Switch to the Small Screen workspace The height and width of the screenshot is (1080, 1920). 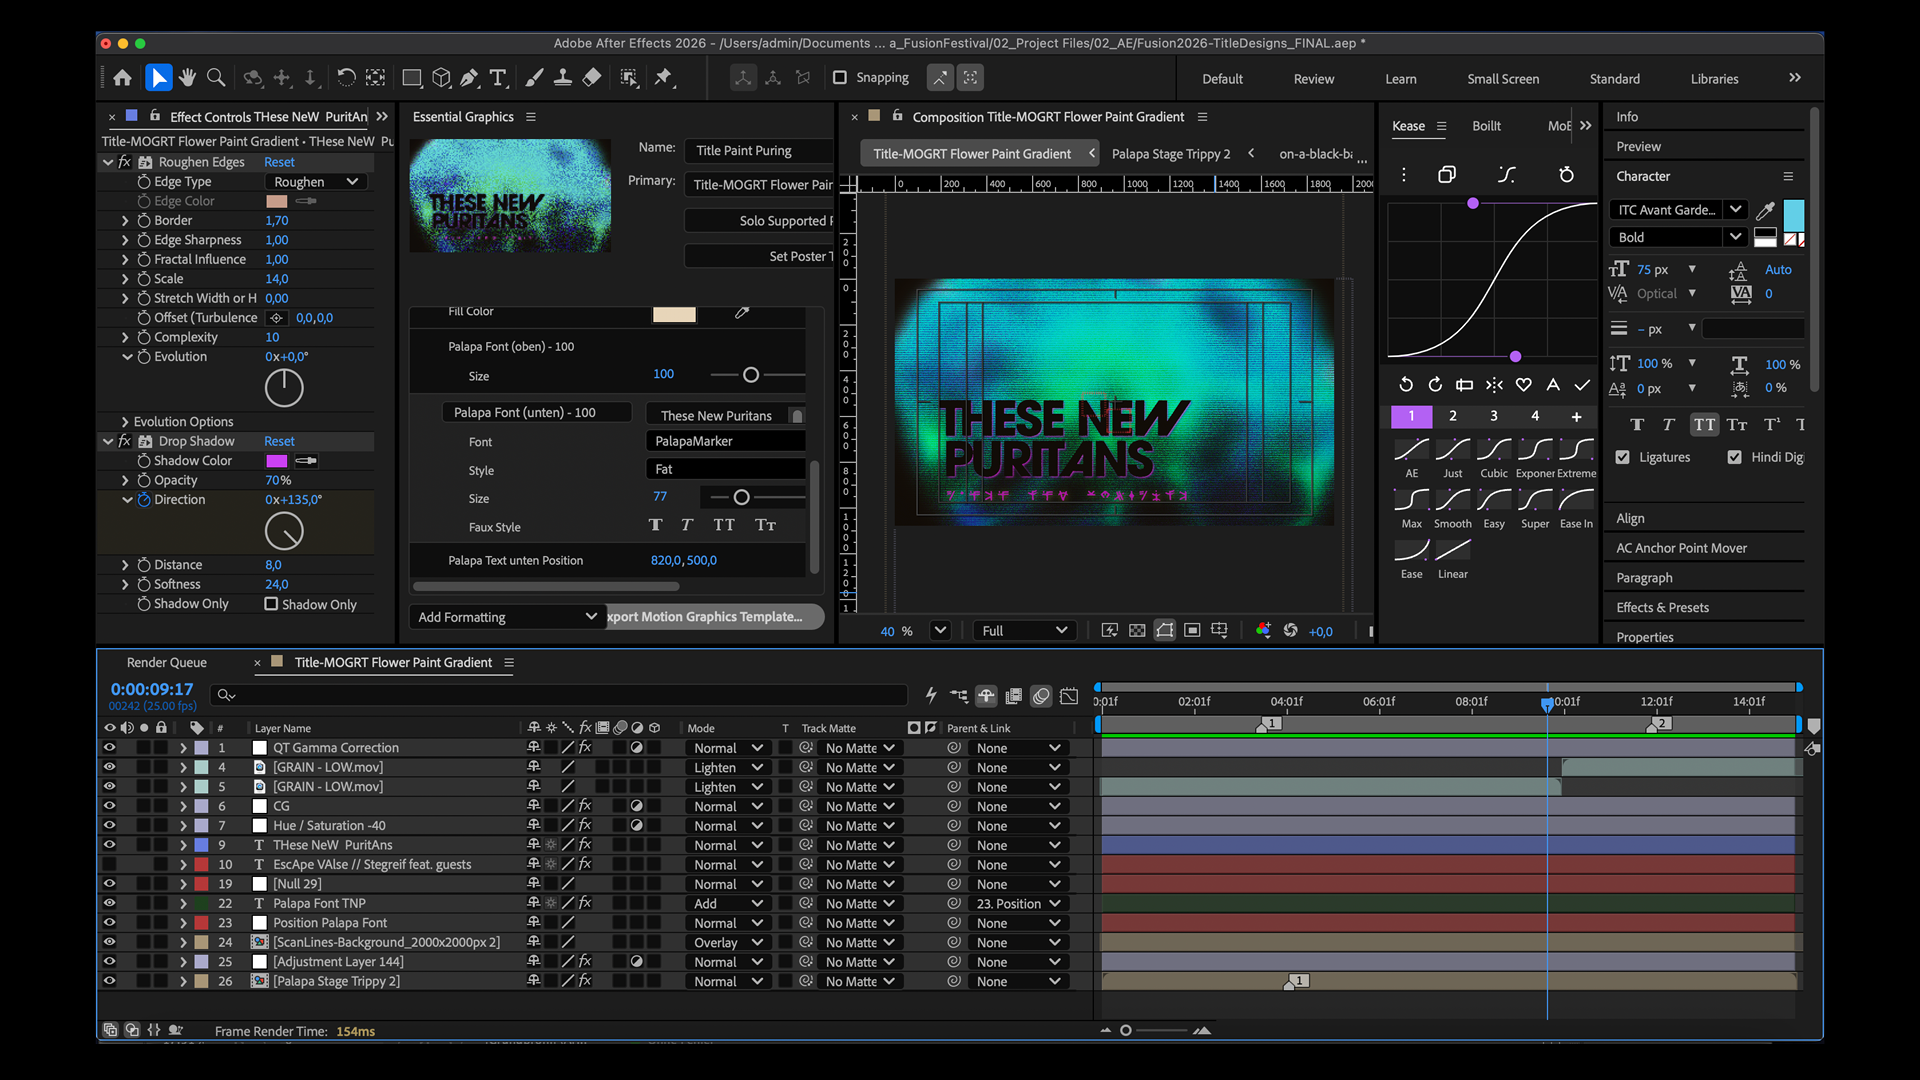[x=1503, y=79]
